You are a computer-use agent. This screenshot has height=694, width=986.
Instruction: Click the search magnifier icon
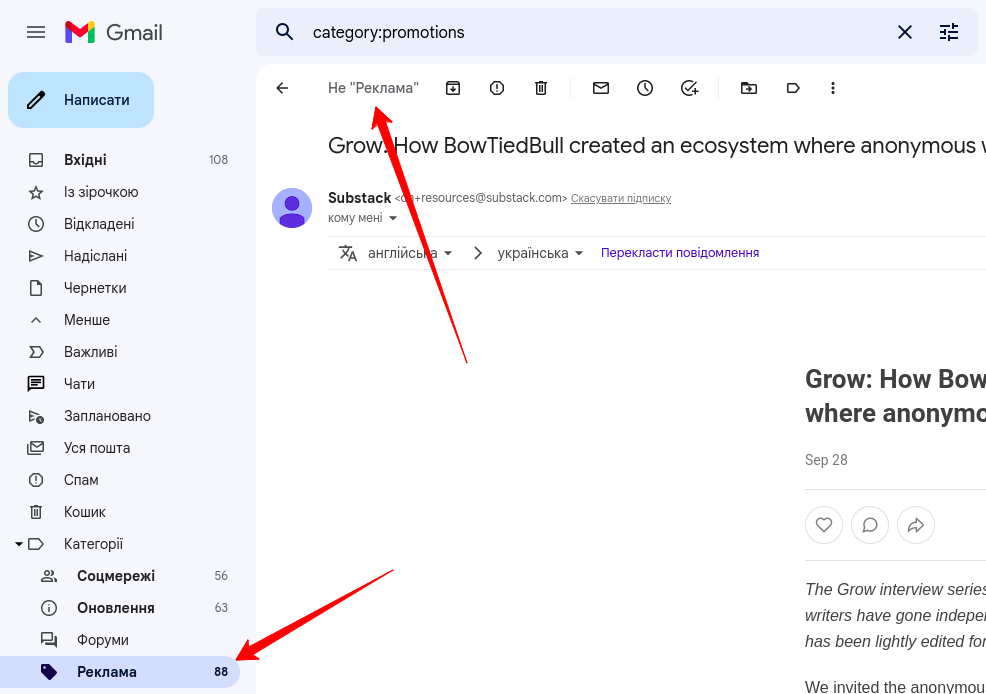point(284,32)
